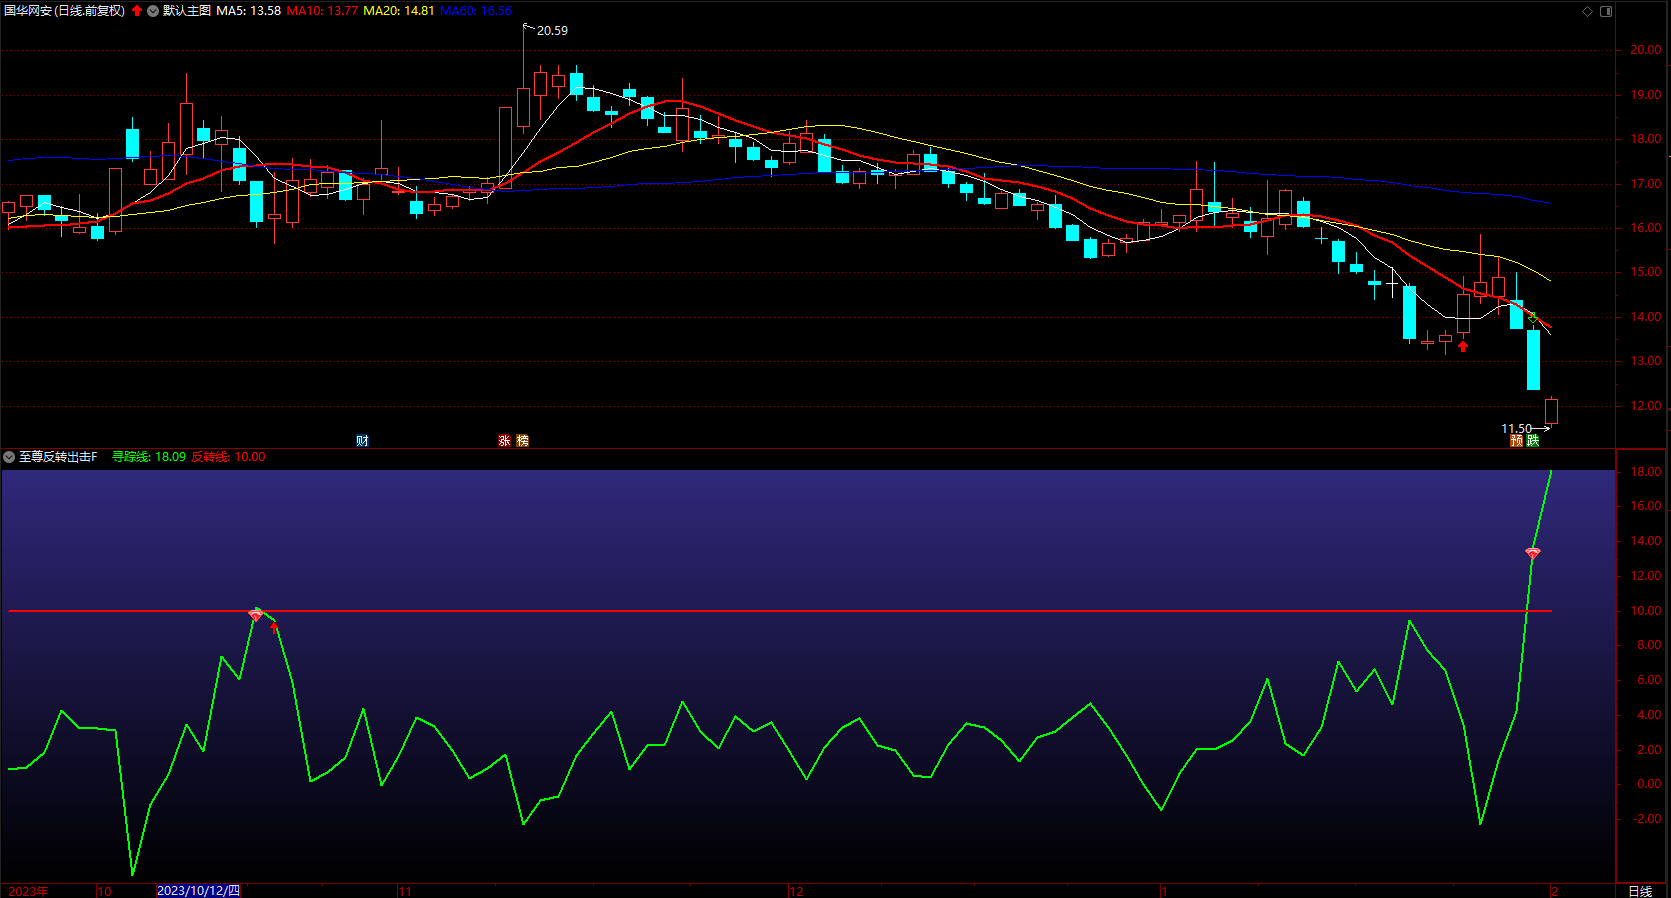Click the 20.00 price axis label
This screenshot has height=898, width=1671.
(1646, 50)
